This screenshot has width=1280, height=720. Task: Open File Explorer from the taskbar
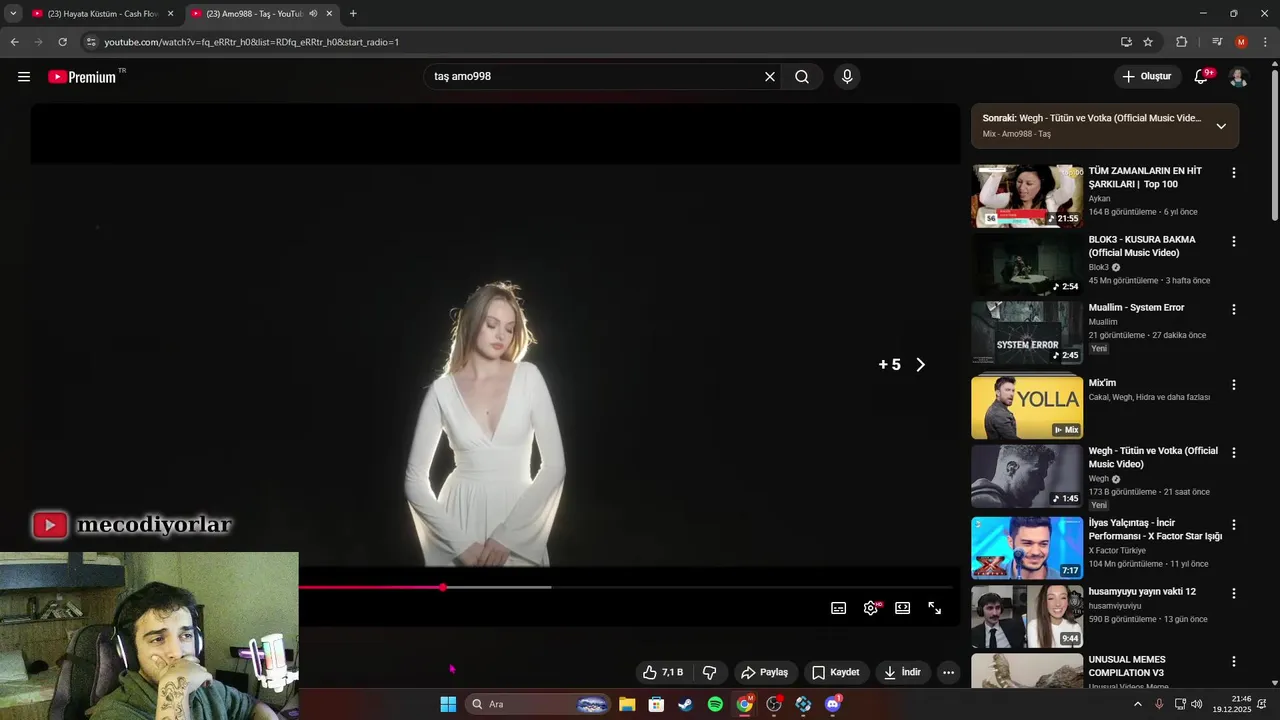pyautogui.click(x=627, y=704)
